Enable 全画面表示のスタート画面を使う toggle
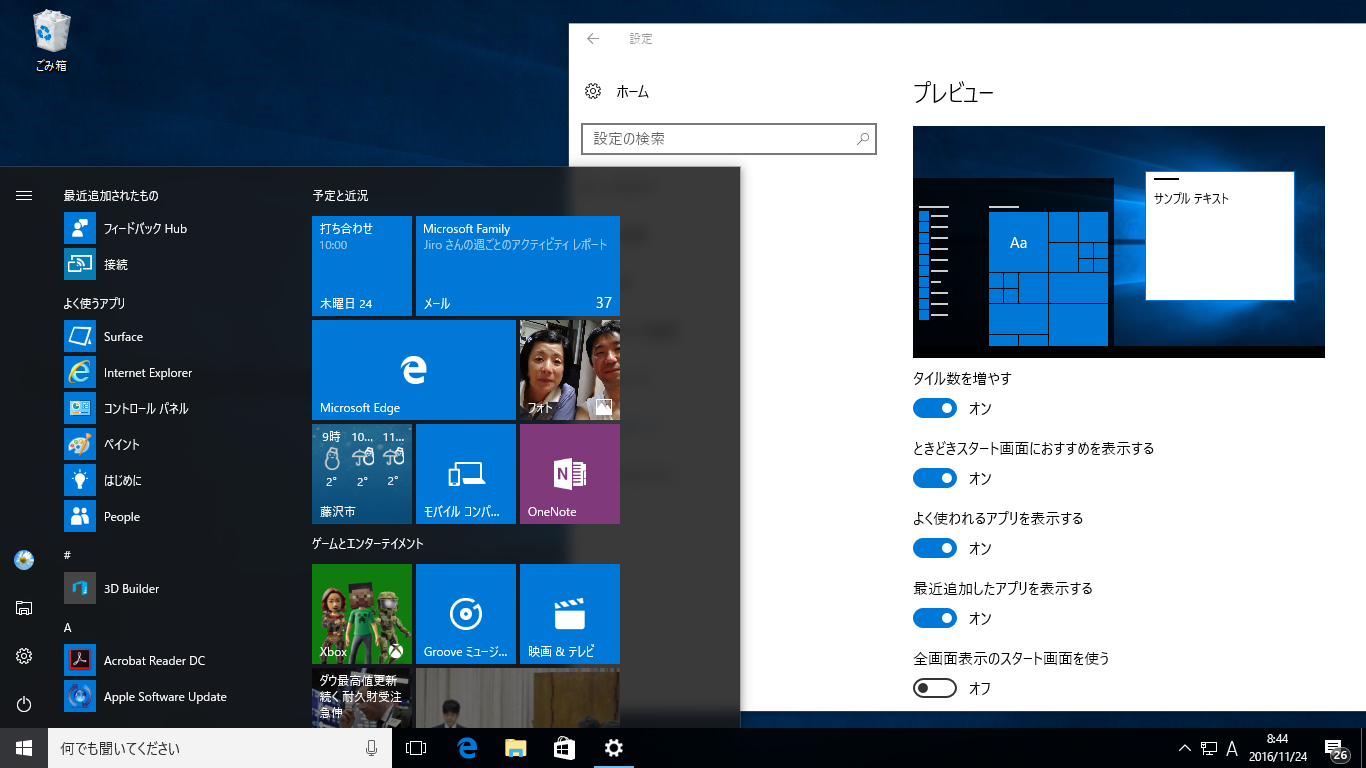The width and height of the screenshot is (1366, 768). 935,688
